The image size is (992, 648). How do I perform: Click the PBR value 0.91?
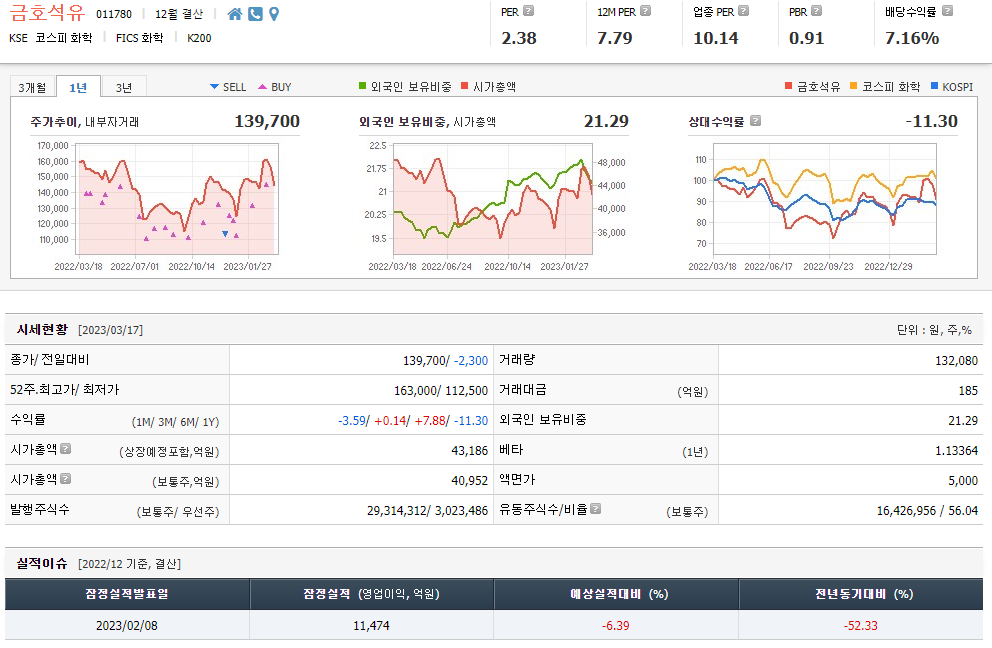click(807, 38)
